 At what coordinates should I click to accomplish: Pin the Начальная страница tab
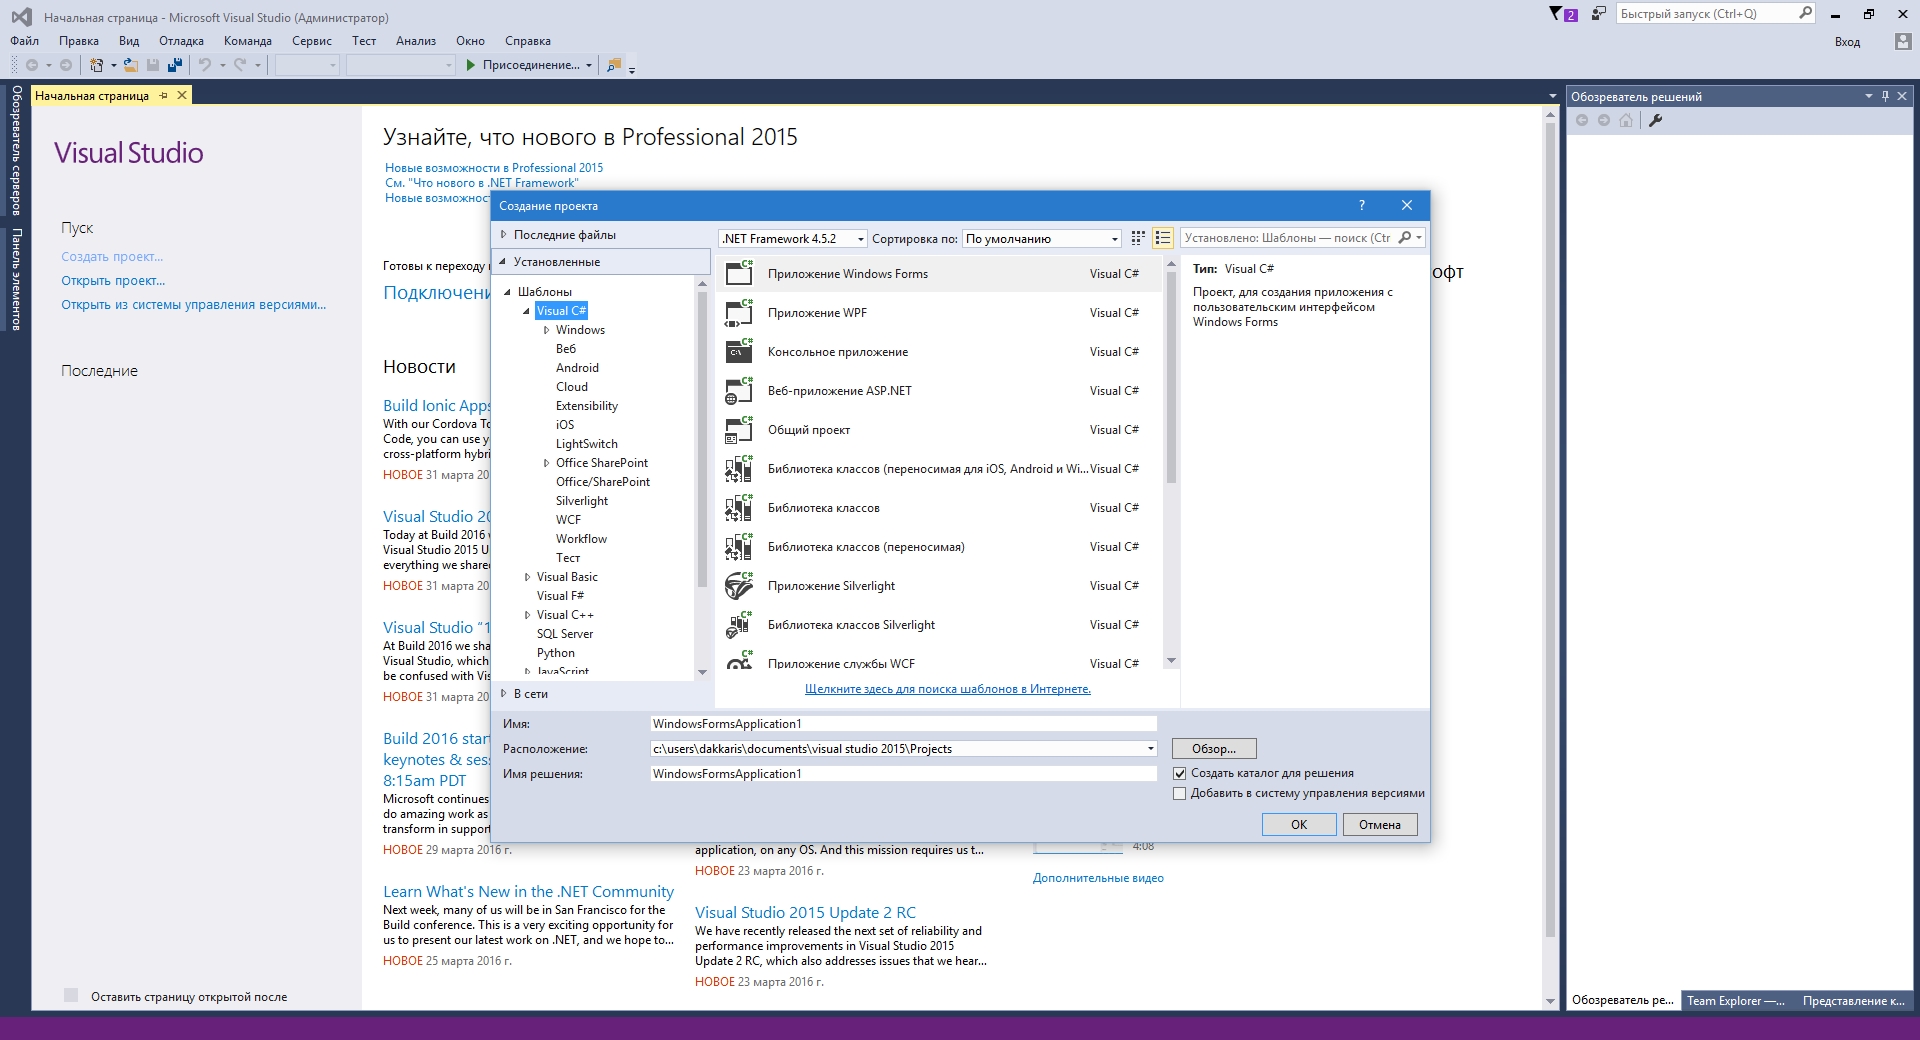click(164, 96)
